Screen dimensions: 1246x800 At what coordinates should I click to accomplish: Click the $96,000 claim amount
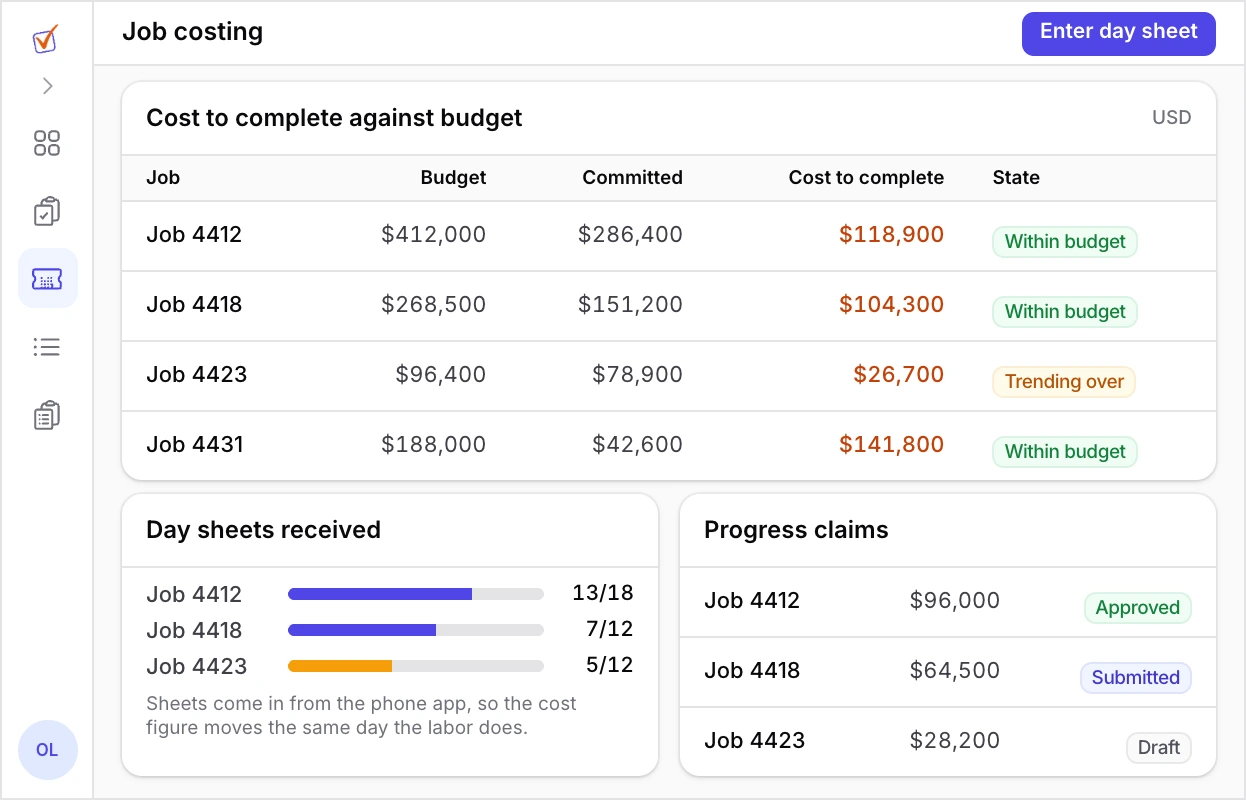pos(954,601)
